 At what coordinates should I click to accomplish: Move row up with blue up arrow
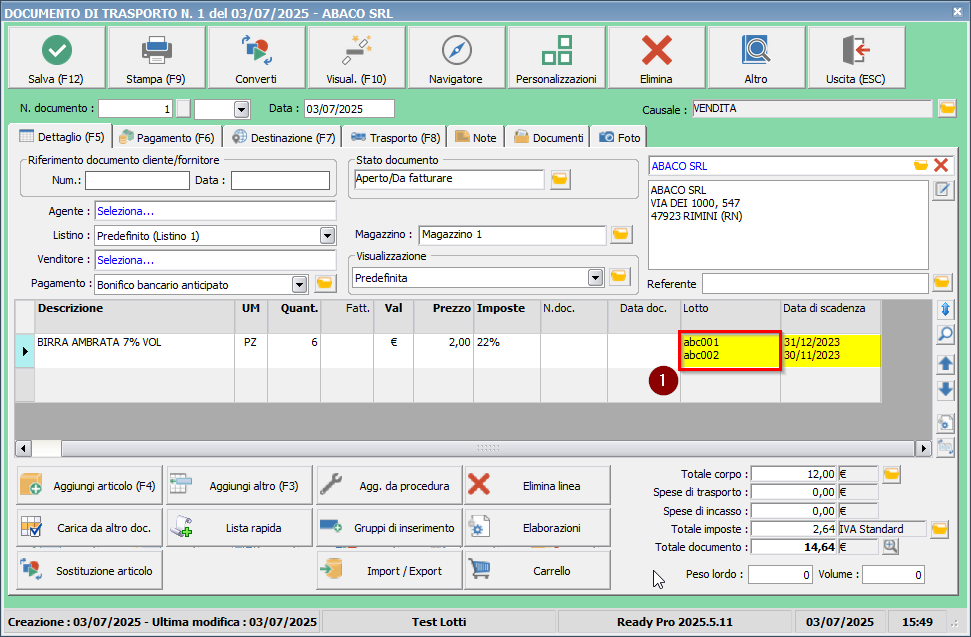tap(946, 363)
